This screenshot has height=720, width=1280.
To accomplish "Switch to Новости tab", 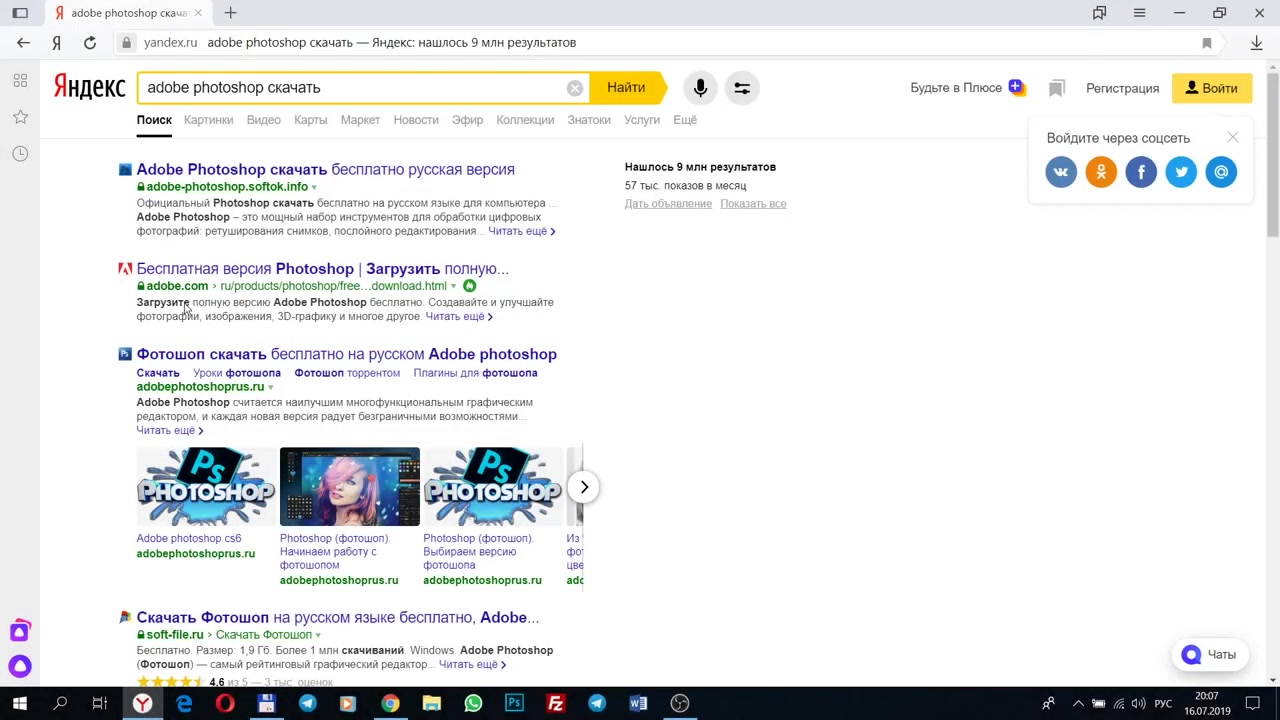I will [x=416, y=120].
